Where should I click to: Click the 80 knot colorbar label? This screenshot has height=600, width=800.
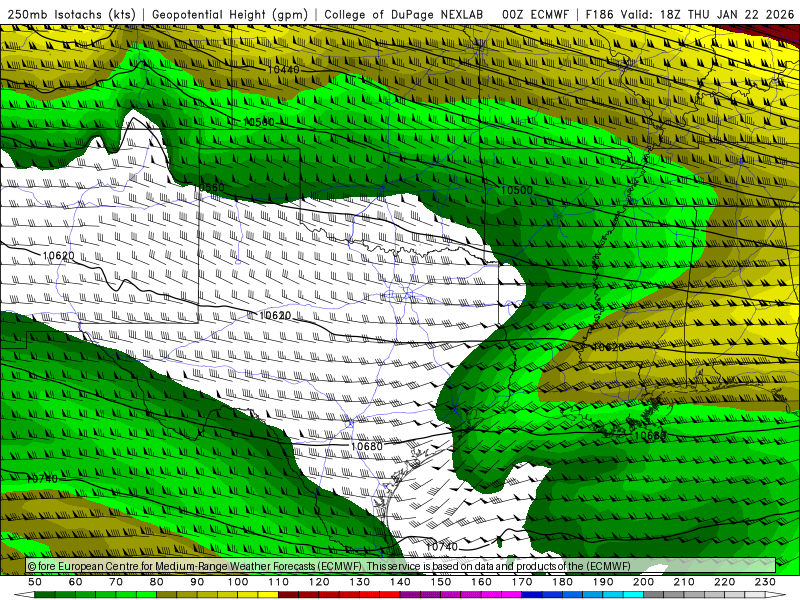[x=157, y=582]
